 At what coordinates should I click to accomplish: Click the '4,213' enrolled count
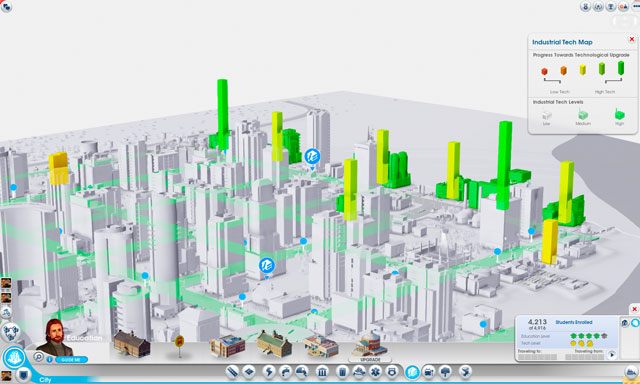(537, 322)
